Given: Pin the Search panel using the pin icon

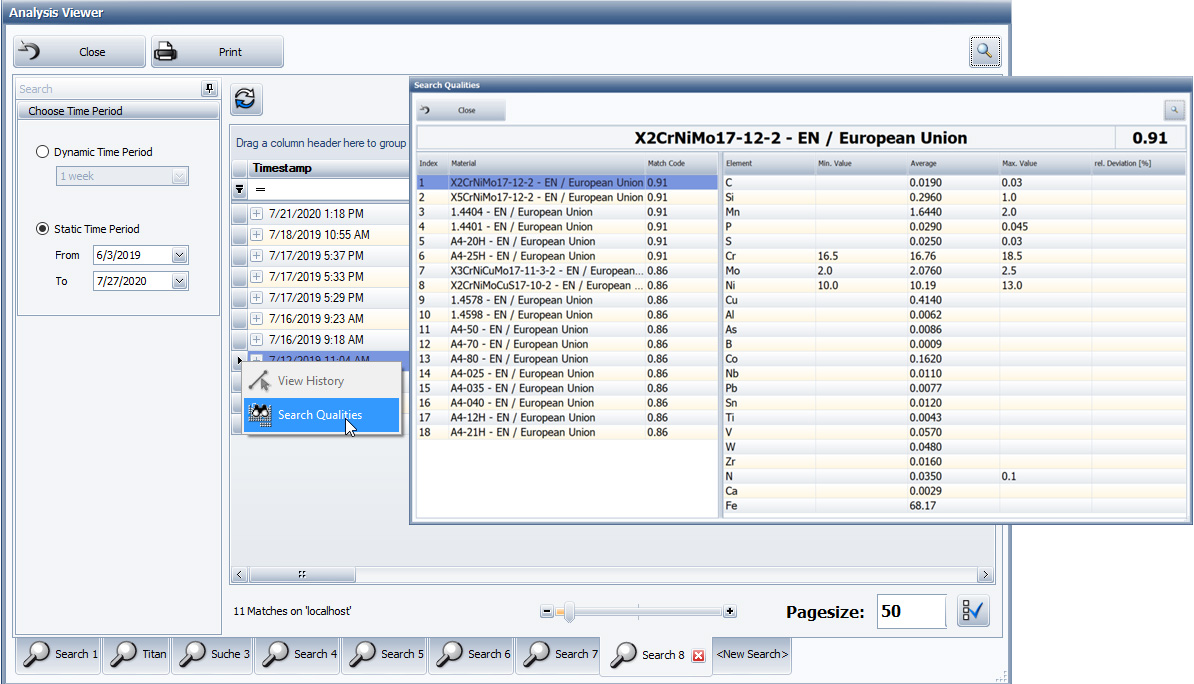Looking at the screenshot, I should tap(209, 89).
